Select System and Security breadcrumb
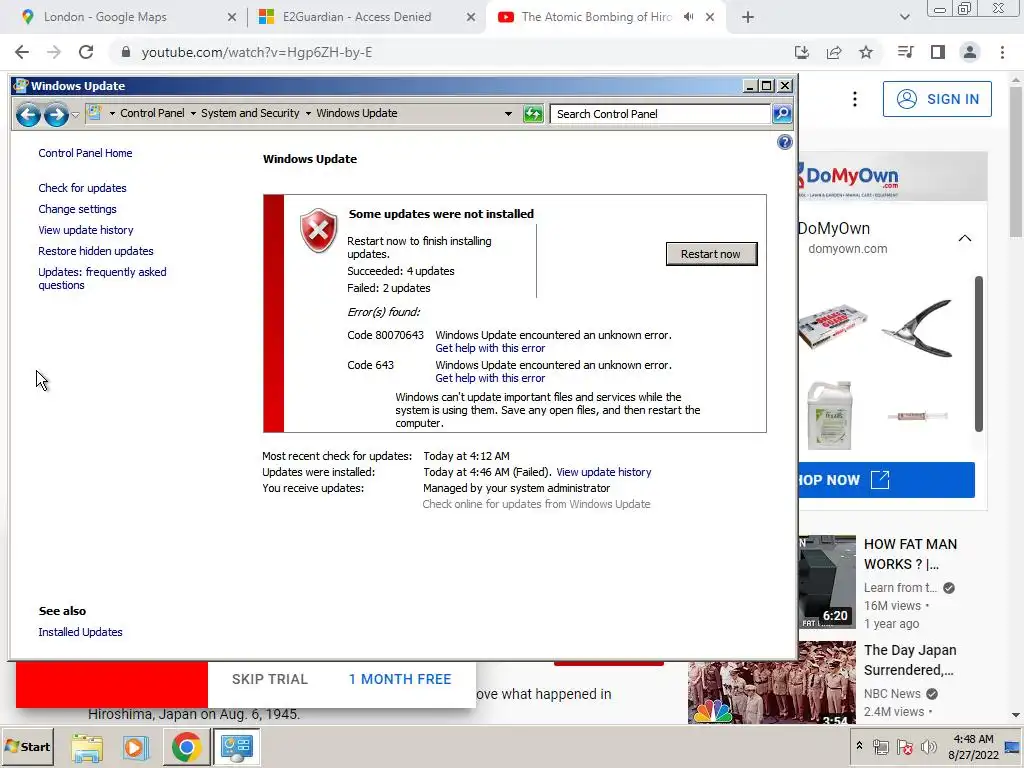The width and height of the screenshot is (1024, 768). [250, 113]
